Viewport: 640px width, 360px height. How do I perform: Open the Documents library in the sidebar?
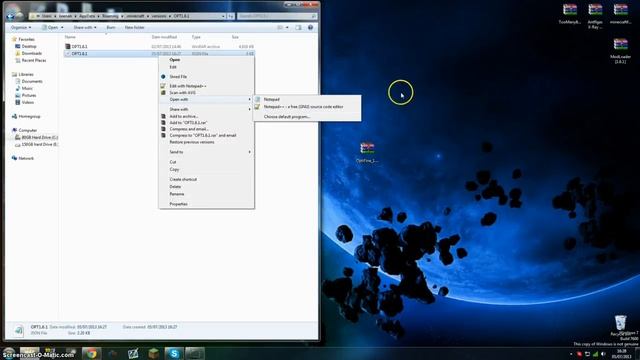click(x=32, y=82)
